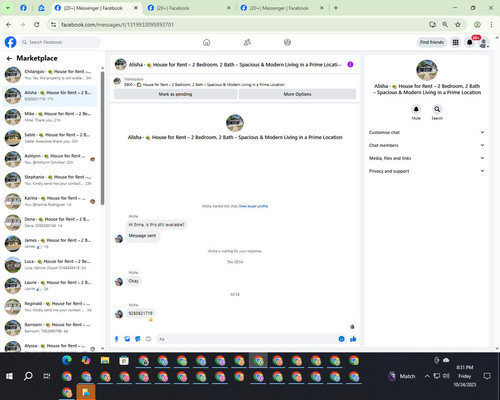Reload the page in the browser
The image size is (500, 400).
click(37, 25)
